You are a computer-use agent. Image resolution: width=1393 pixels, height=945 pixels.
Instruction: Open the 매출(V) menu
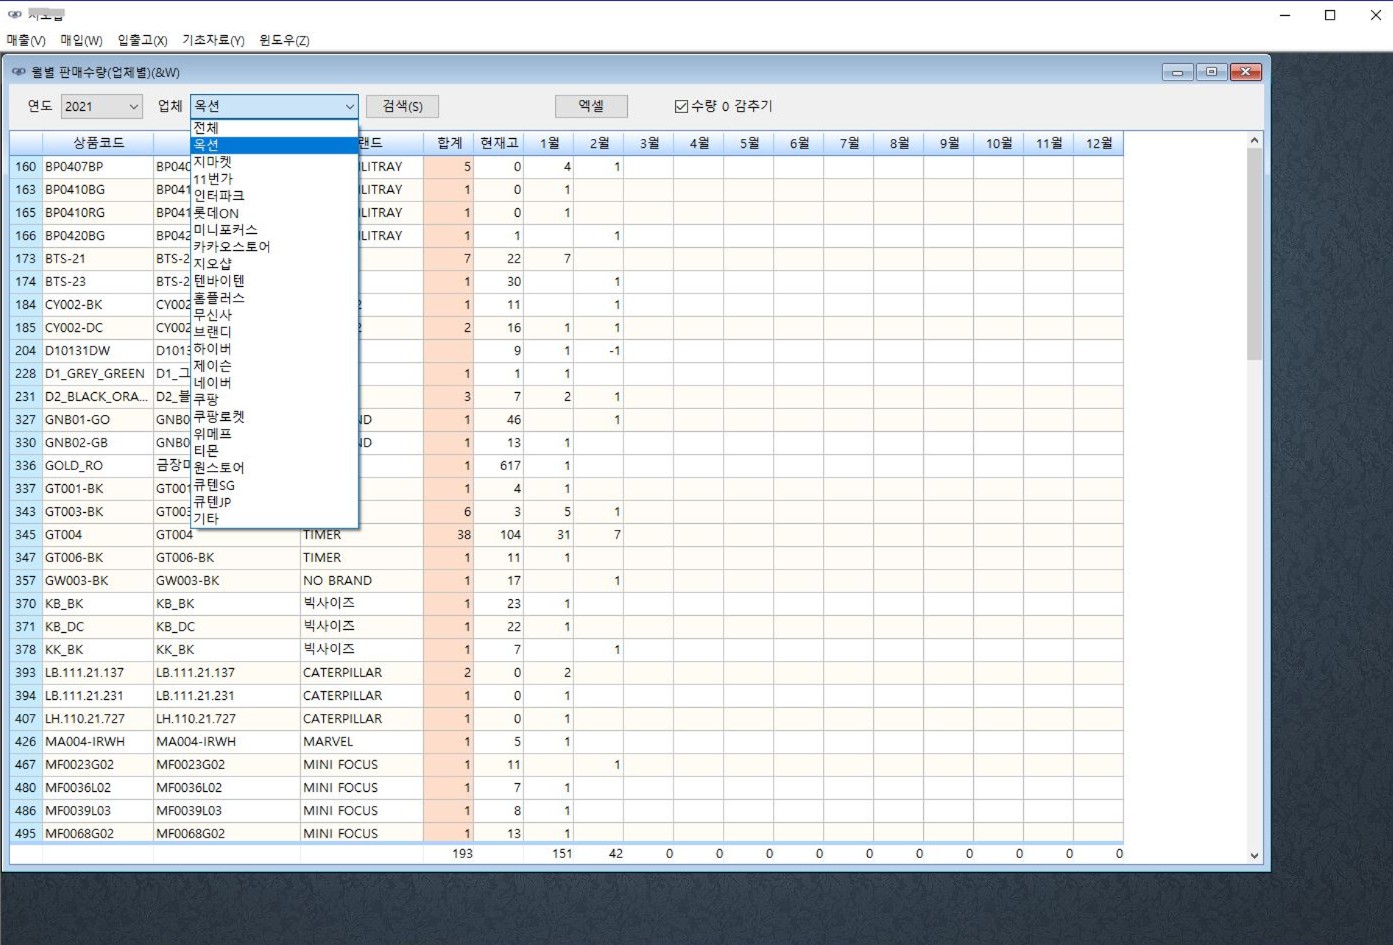coord(26,40)
